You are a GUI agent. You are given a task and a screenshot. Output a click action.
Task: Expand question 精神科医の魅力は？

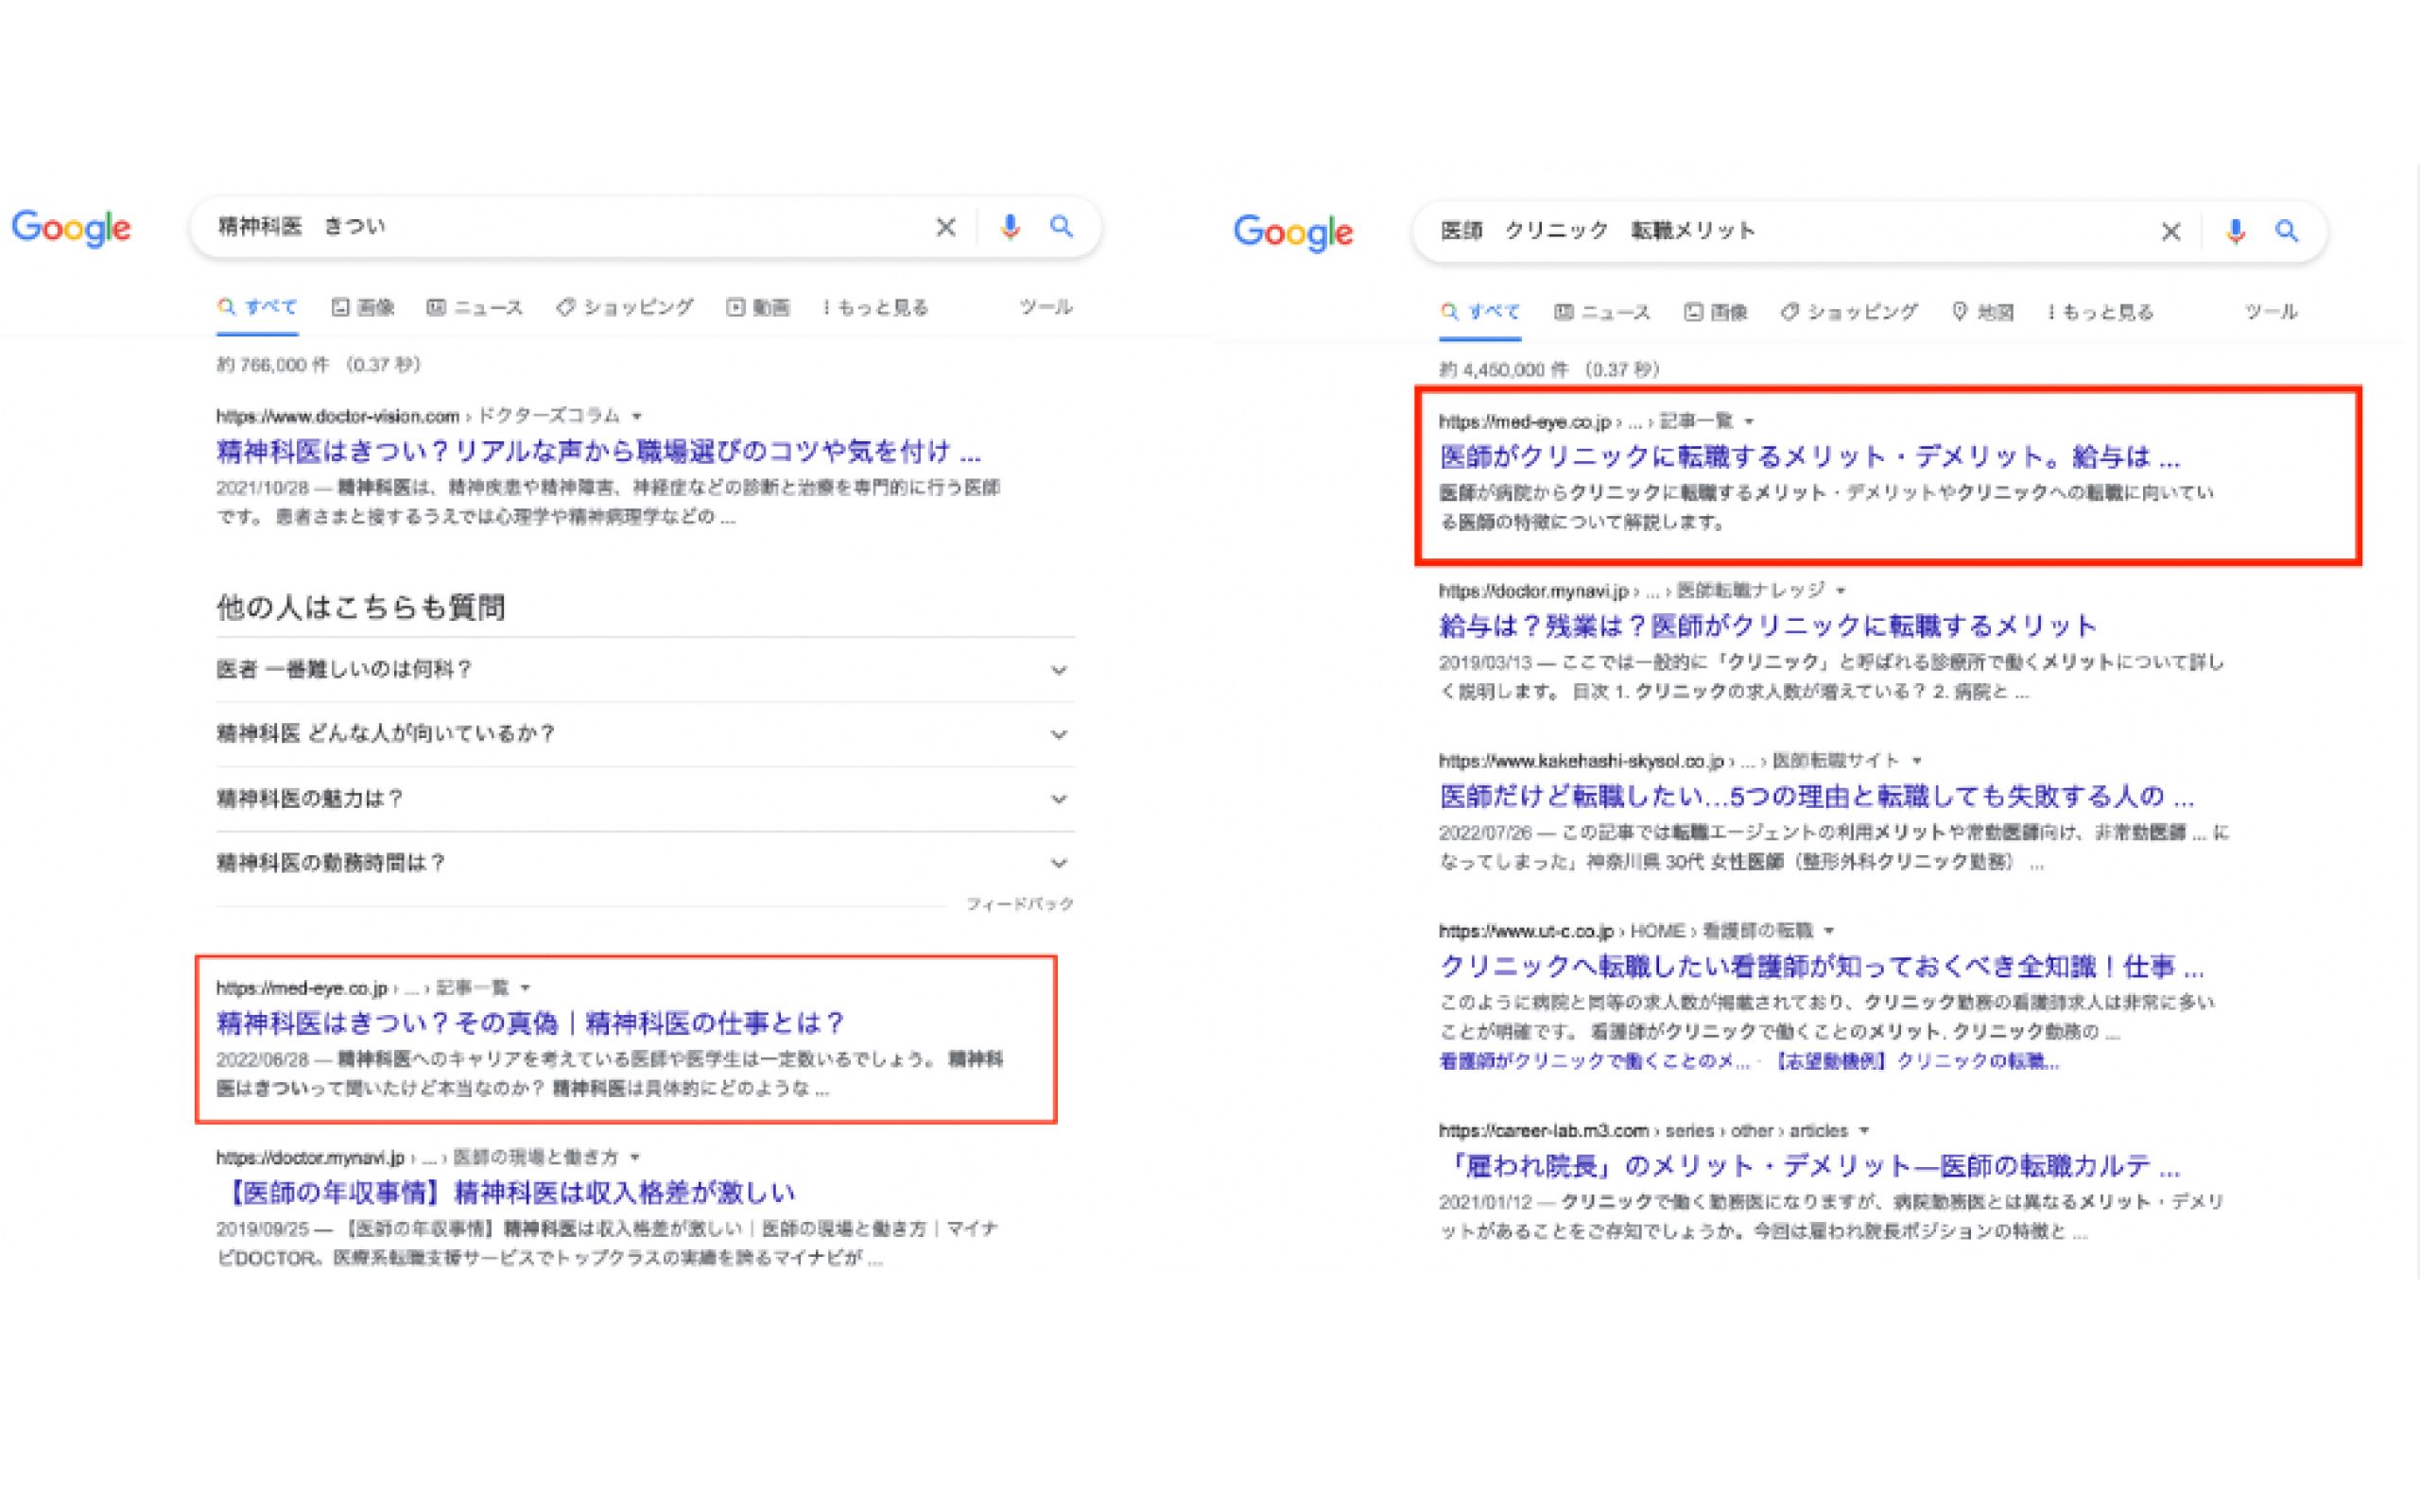1058,799
